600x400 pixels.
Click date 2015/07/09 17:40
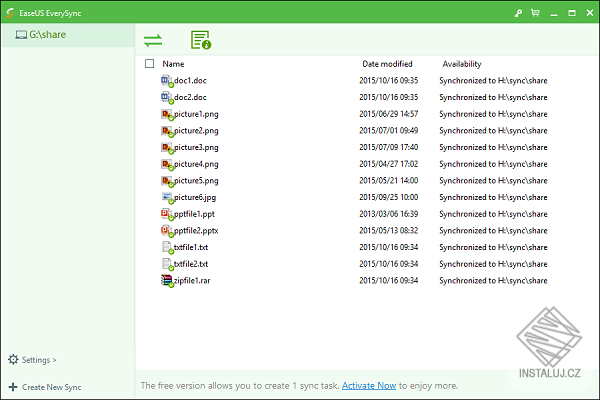point(389,147)
